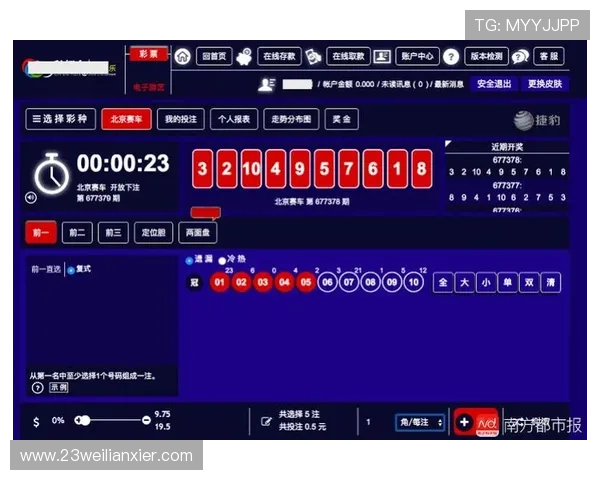Viewport: 600px width, 480px height.
Task: Open the 选择彩种 lottery type menu
Action: pos(61,120)
